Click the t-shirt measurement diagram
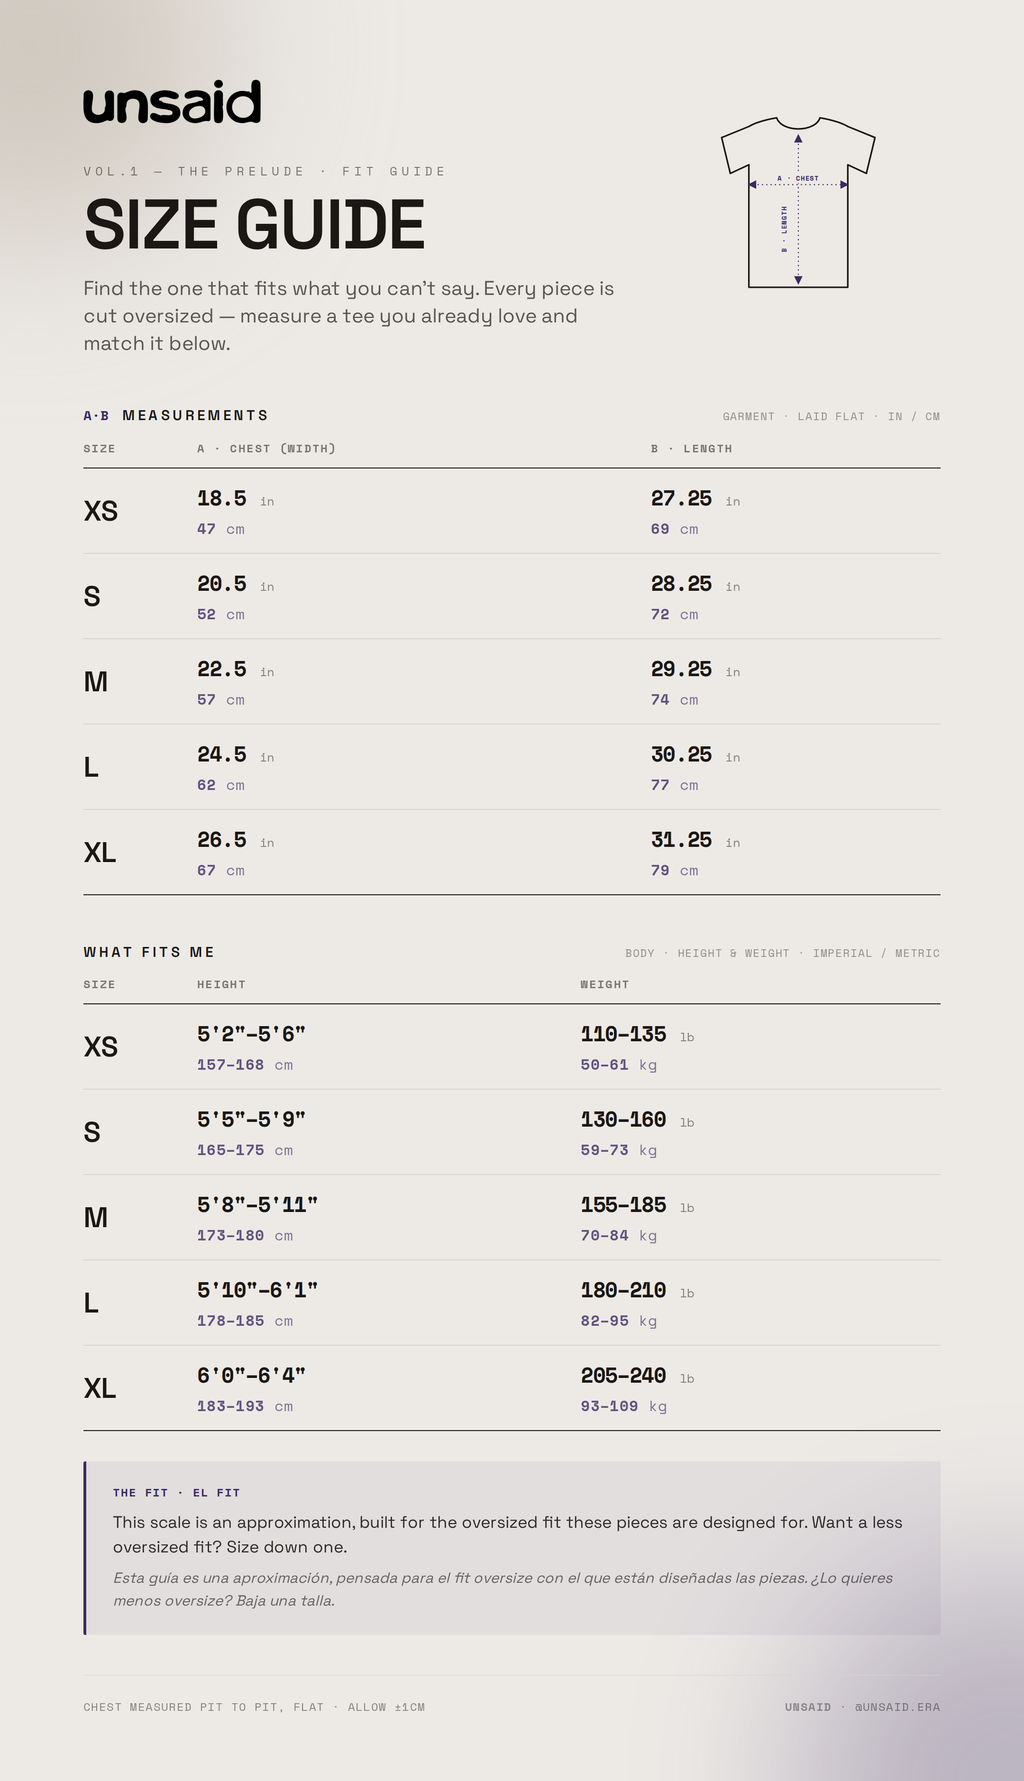1024x1781 pixels. point(798,202)
